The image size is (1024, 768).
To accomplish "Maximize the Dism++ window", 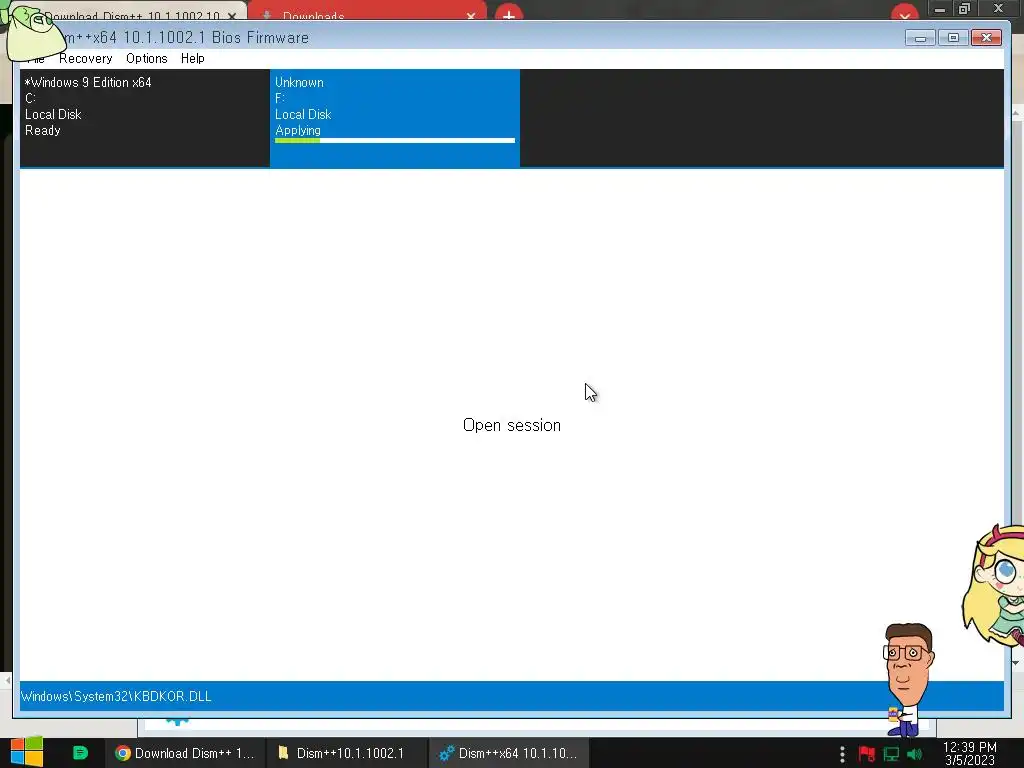I will point(953,38).
